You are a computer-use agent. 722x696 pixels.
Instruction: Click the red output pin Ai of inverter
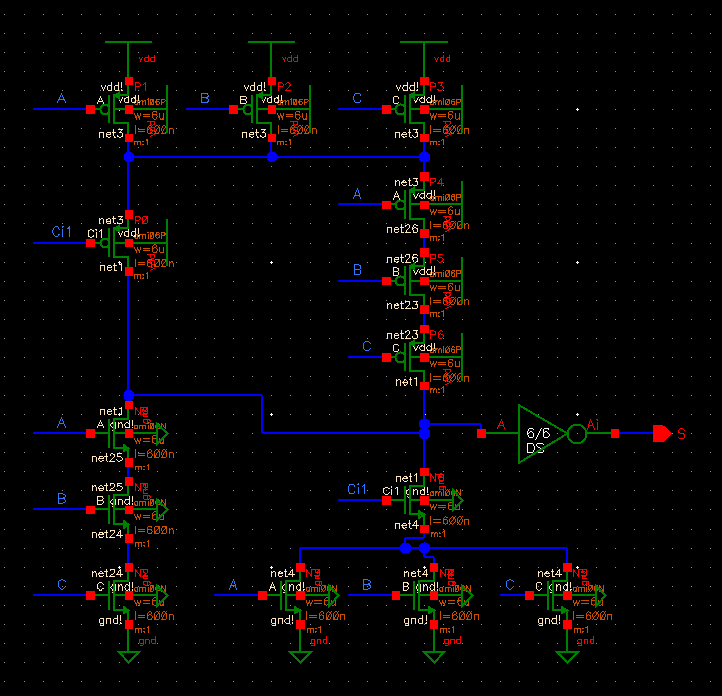click(x=615, y=434)
